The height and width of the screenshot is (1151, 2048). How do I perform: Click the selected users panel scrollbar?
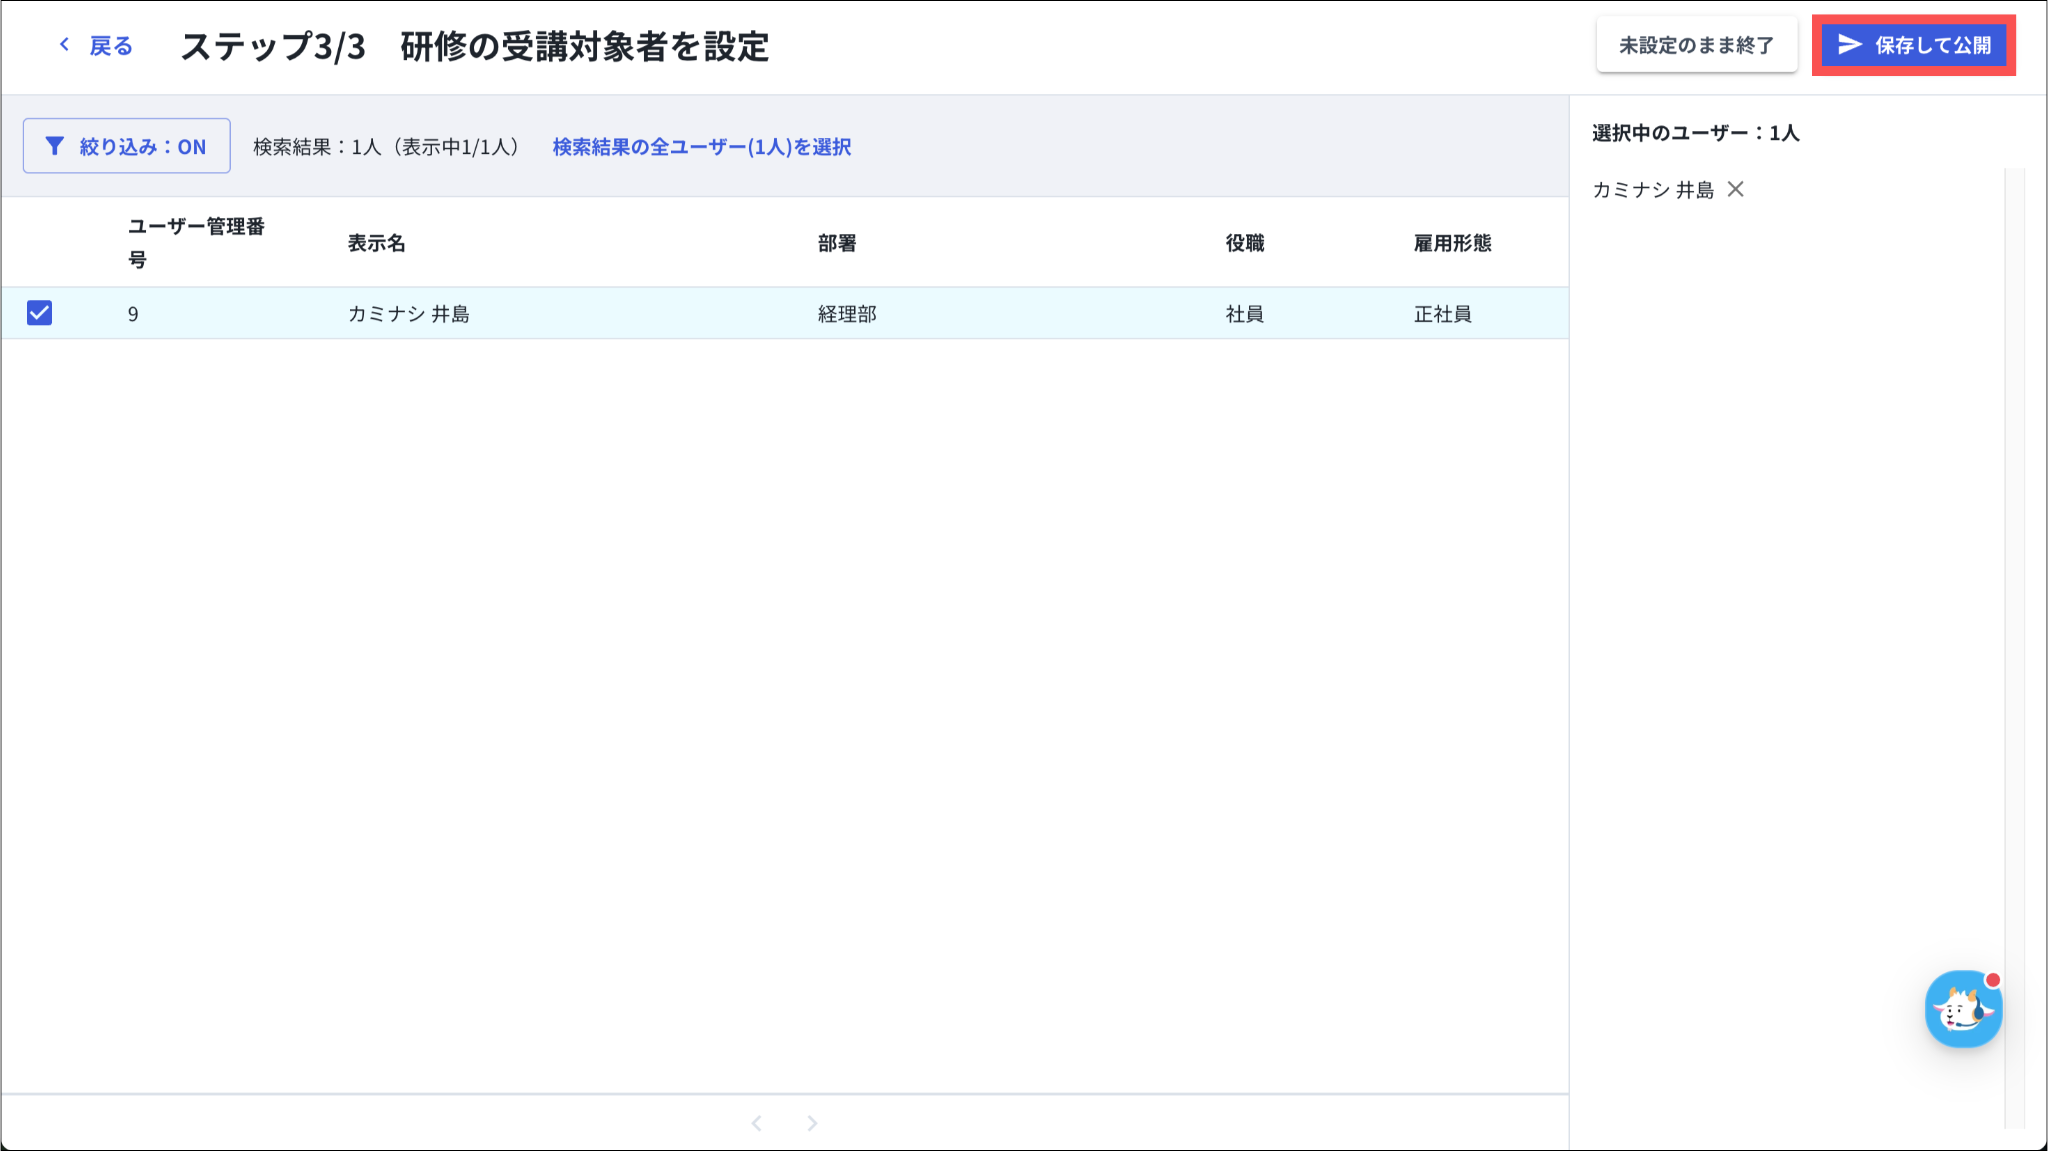pos(2014,648)
